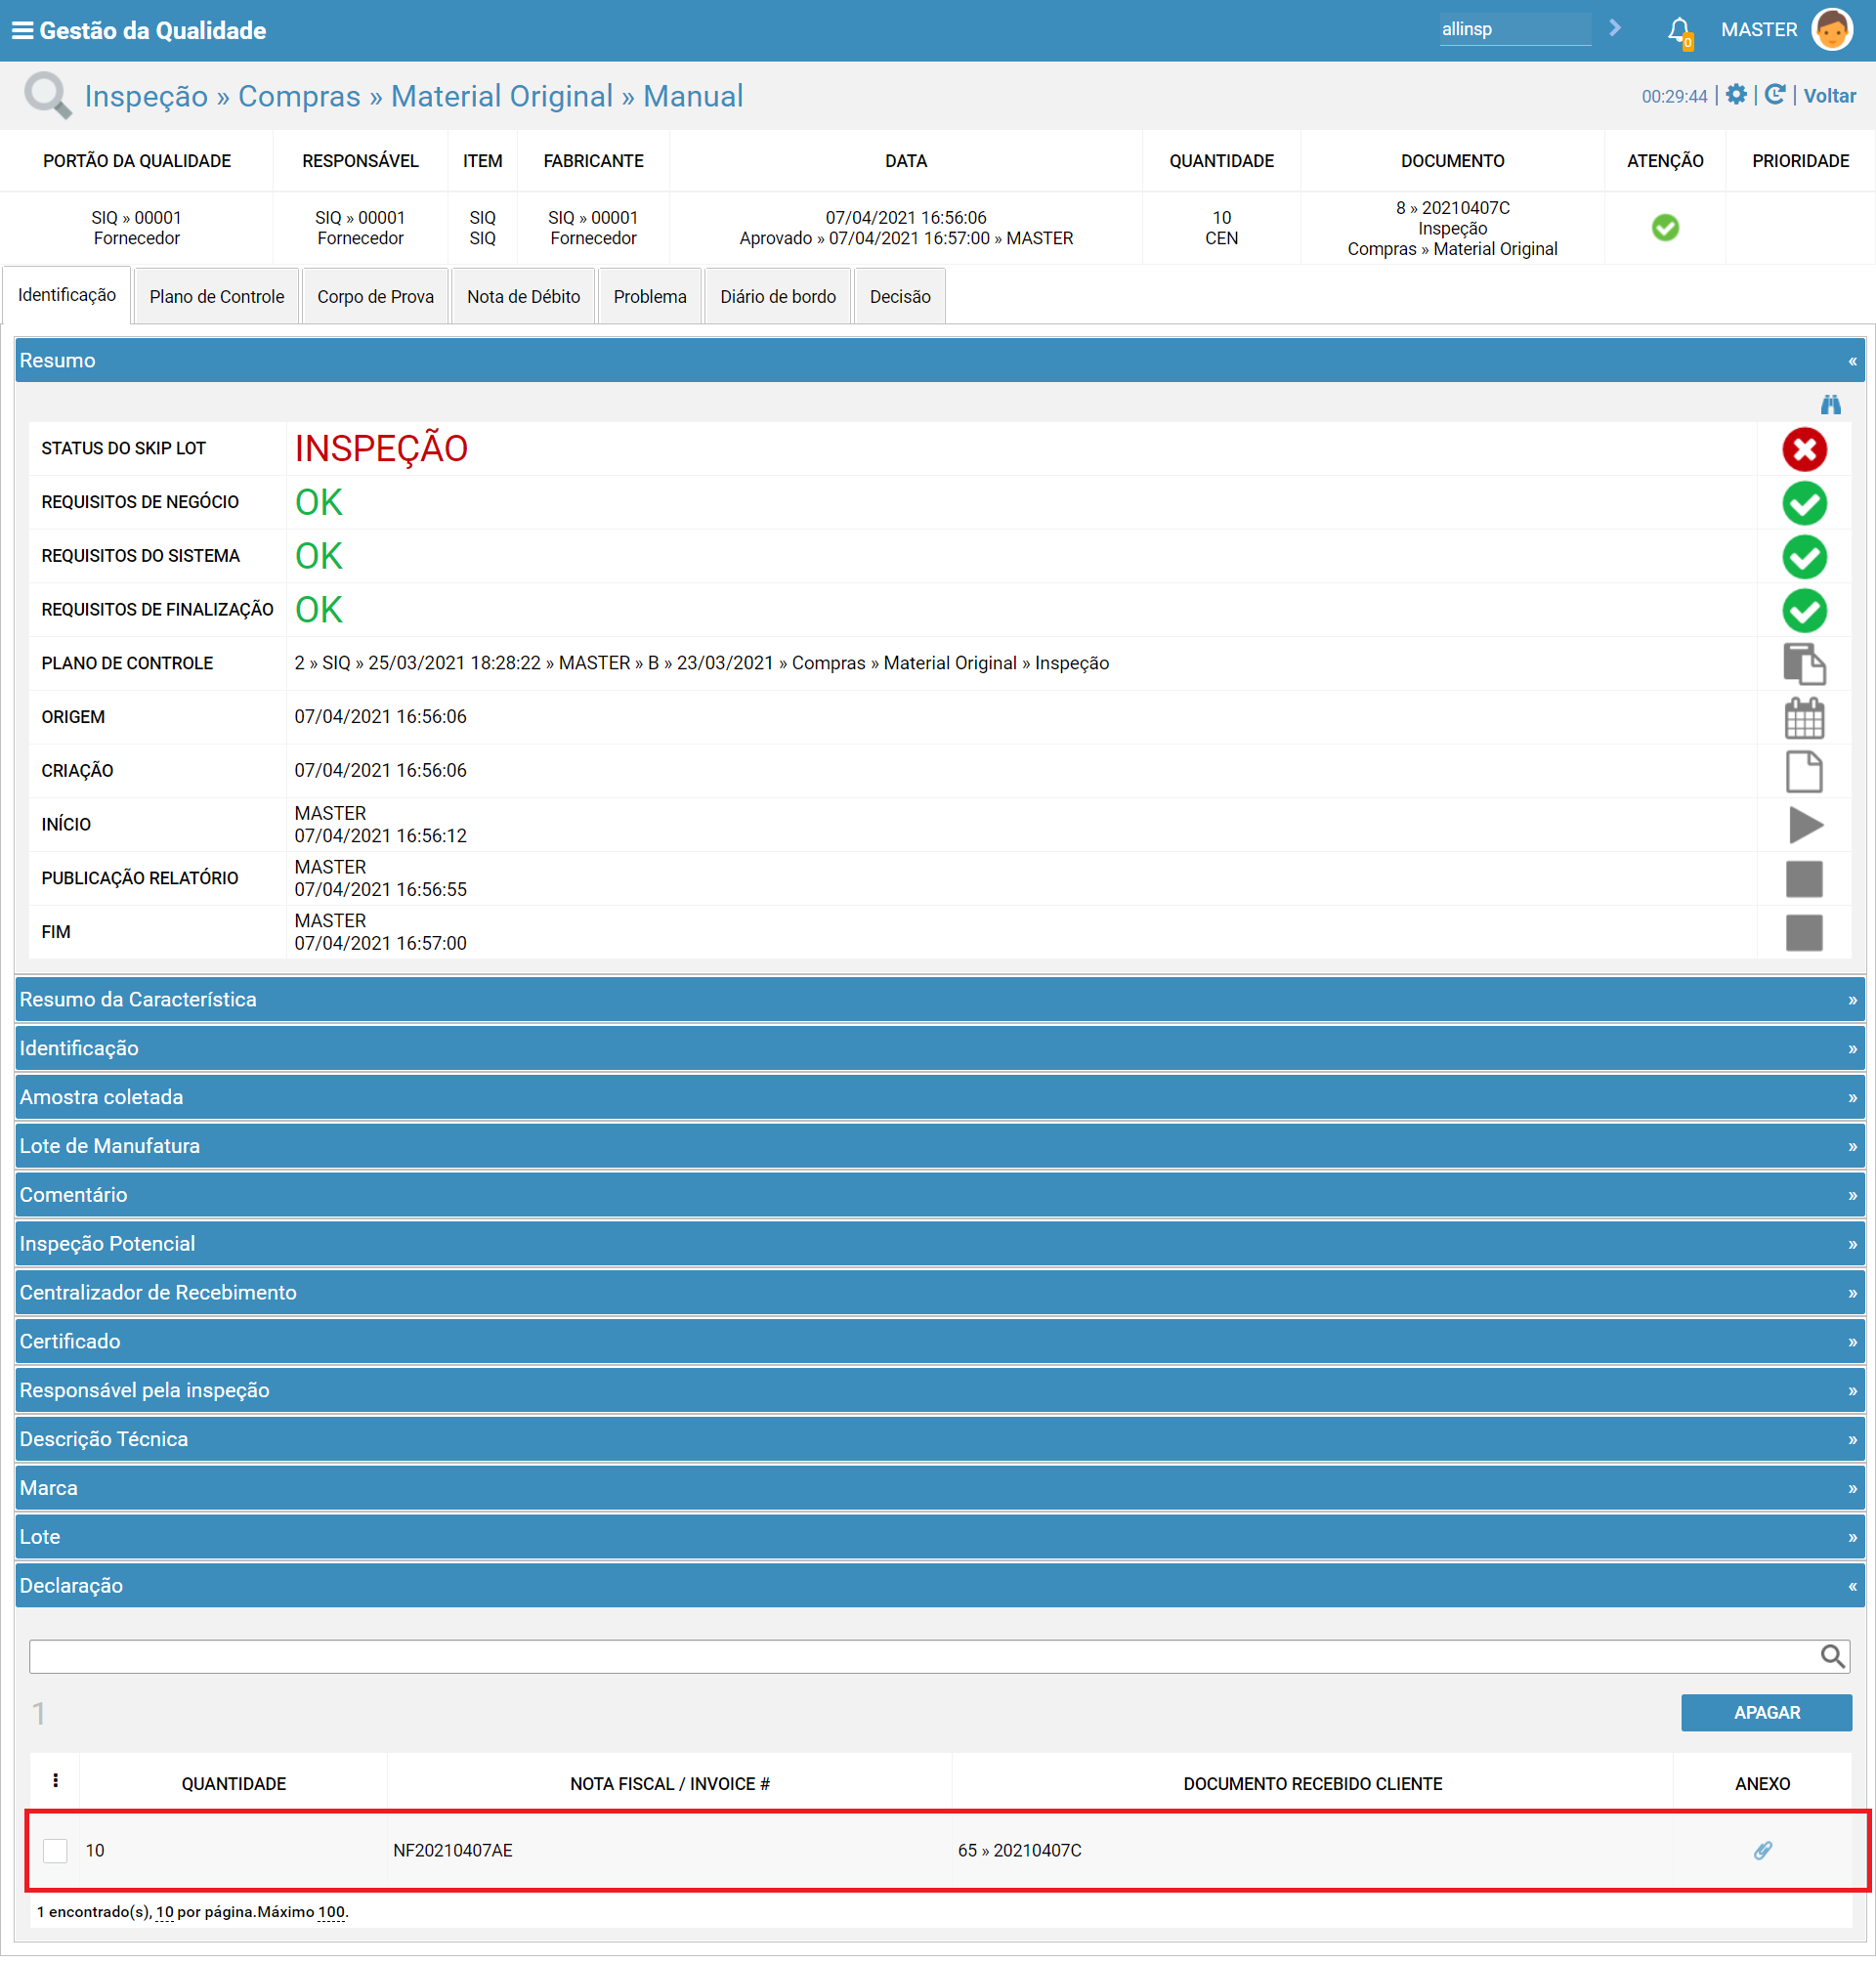Click the Compras breadcrumb link
The image size is (1876, 1963).
[x=299, y=96]
